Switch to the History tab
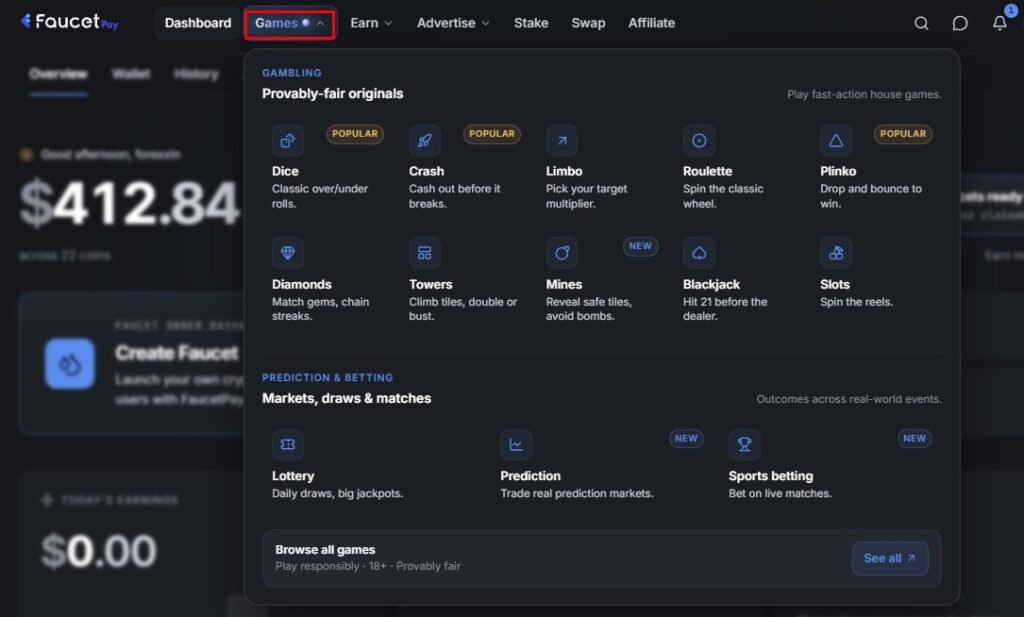Screen dimensions: 1024x617 [x=196, y=74]
